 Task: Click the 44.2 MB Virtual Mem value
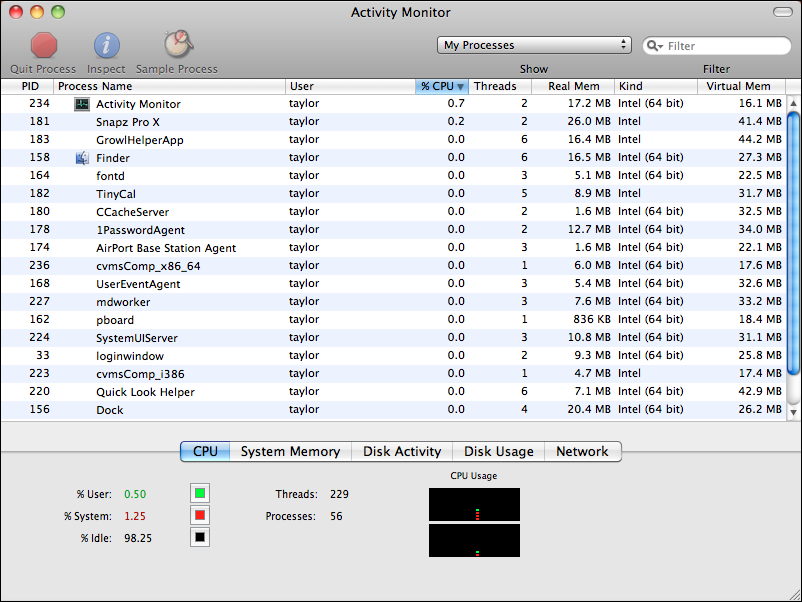(x=760, y=140)
